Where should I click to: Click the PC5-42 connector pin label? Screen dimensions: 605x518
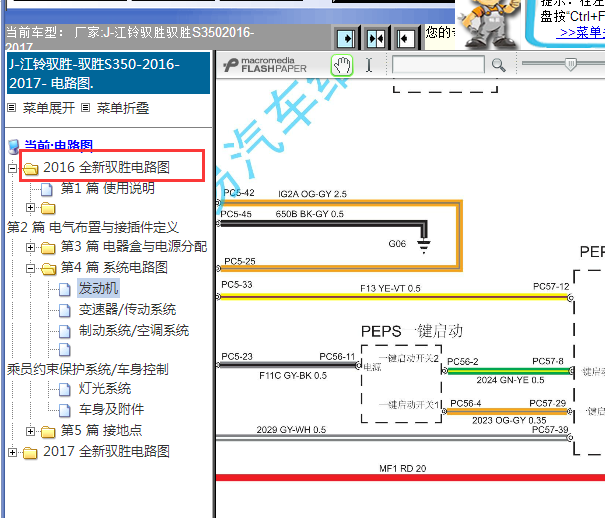coord(239,193)
